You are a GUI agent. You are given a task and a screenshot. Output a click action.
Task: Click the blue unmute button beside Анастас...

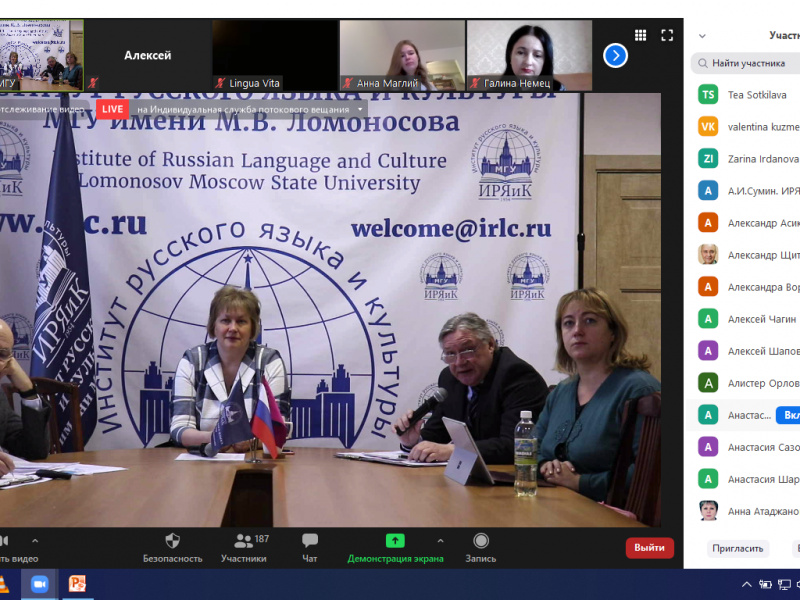(788, 415)
